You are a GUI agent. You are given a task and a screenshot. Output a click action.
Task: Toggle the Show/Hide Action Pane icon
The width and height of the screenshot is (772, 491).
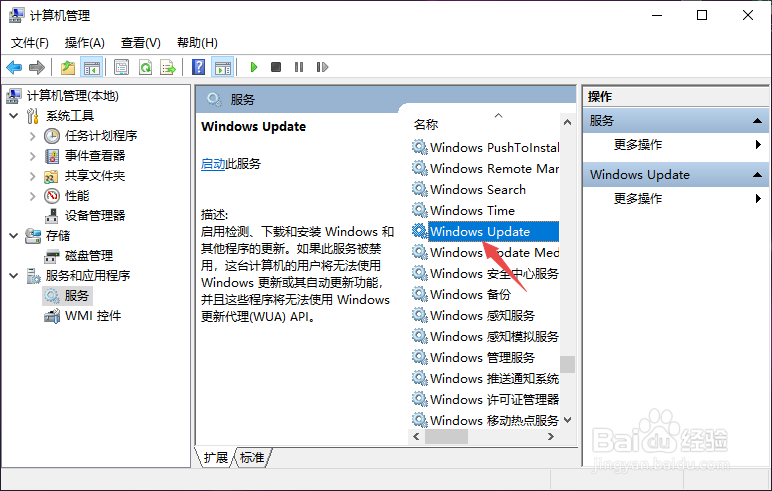tap(223, 67)
